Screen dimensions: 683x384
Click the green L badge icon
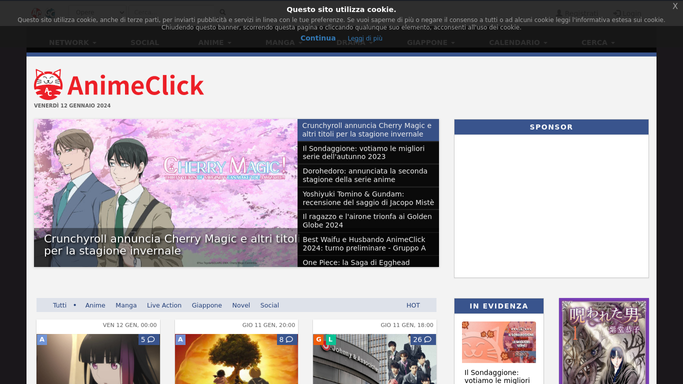331,339
